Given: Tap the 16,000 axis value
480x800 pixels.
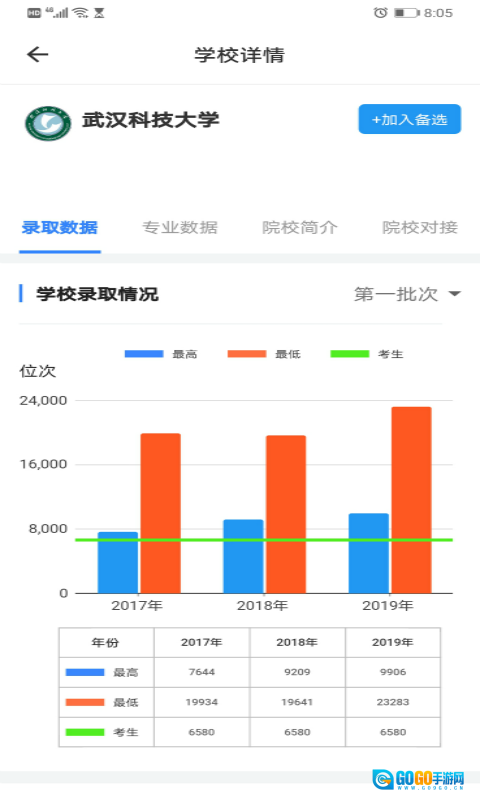Looking at the screenshot, I should pyautogui.click(x=43, y=464).
